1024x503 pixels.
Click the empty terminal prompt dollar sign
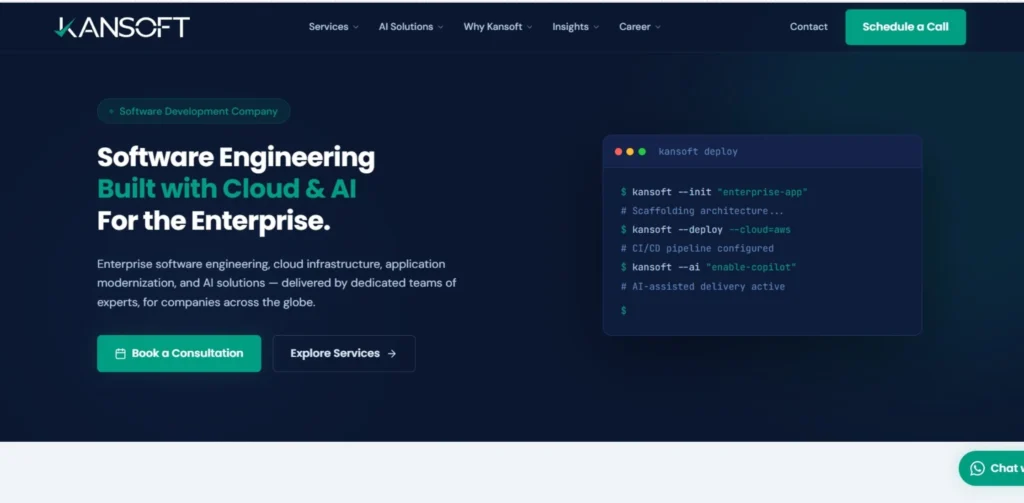pos(624,310)
